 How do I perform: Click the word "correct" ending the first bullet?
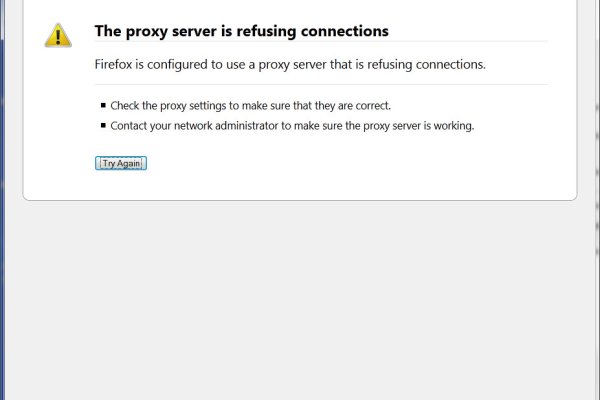(371, 106)
